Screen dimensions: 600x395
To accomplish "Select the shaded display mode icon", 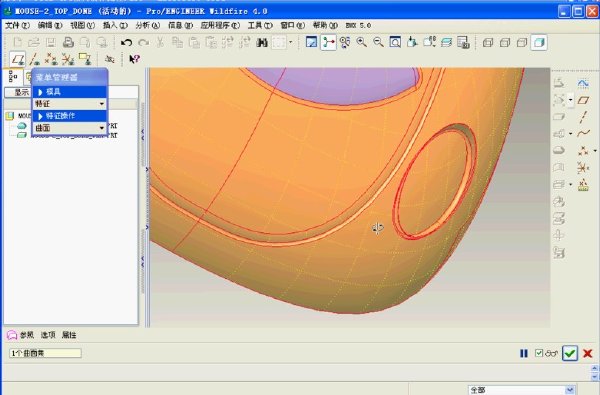I will pos(539,42).
